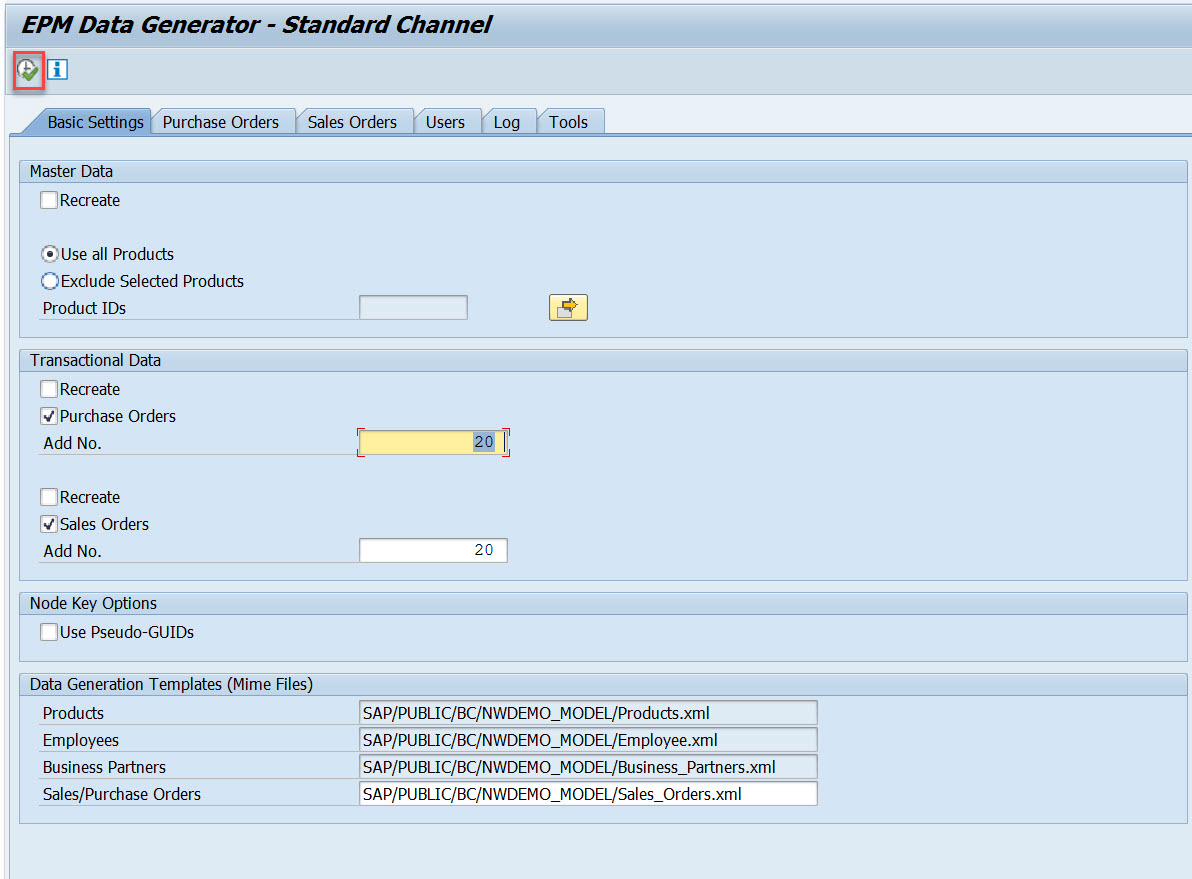Uncheck the Purchase Orders checkbox
1192x879 pixels.
point(48,416)
